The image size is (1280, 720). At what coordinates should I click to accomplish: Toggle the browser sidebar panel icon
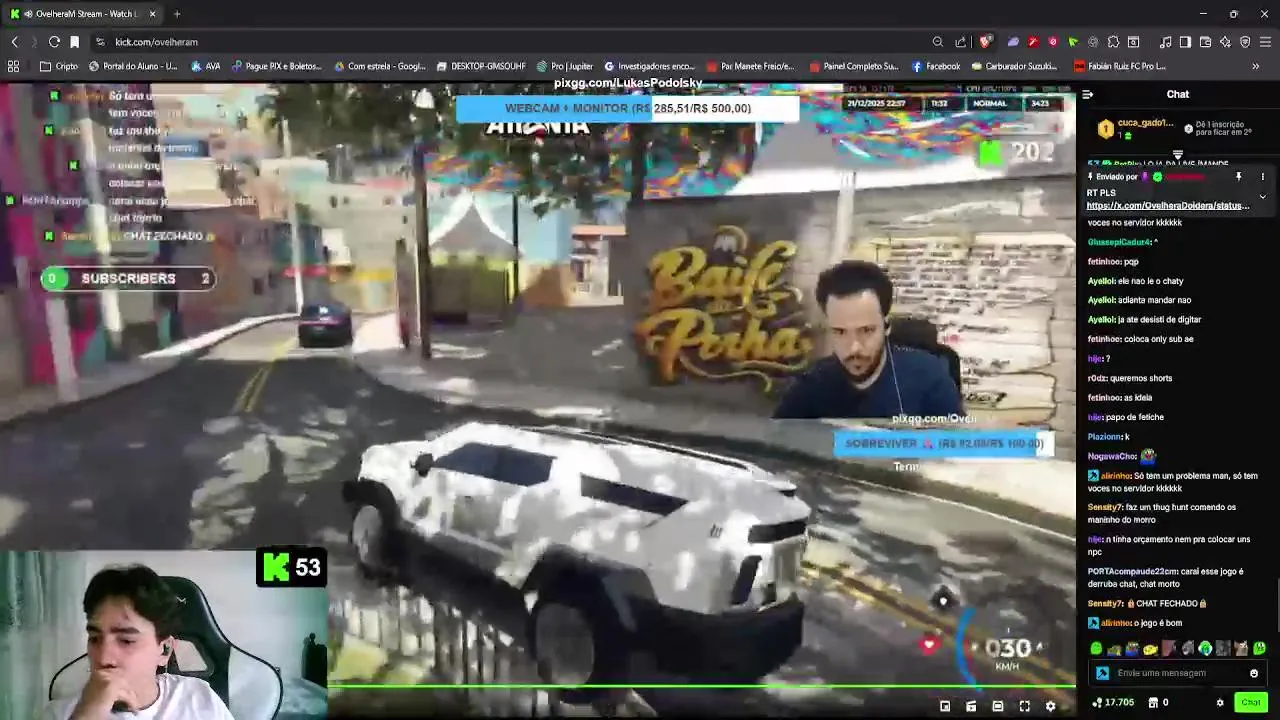tap(1185, 42)
